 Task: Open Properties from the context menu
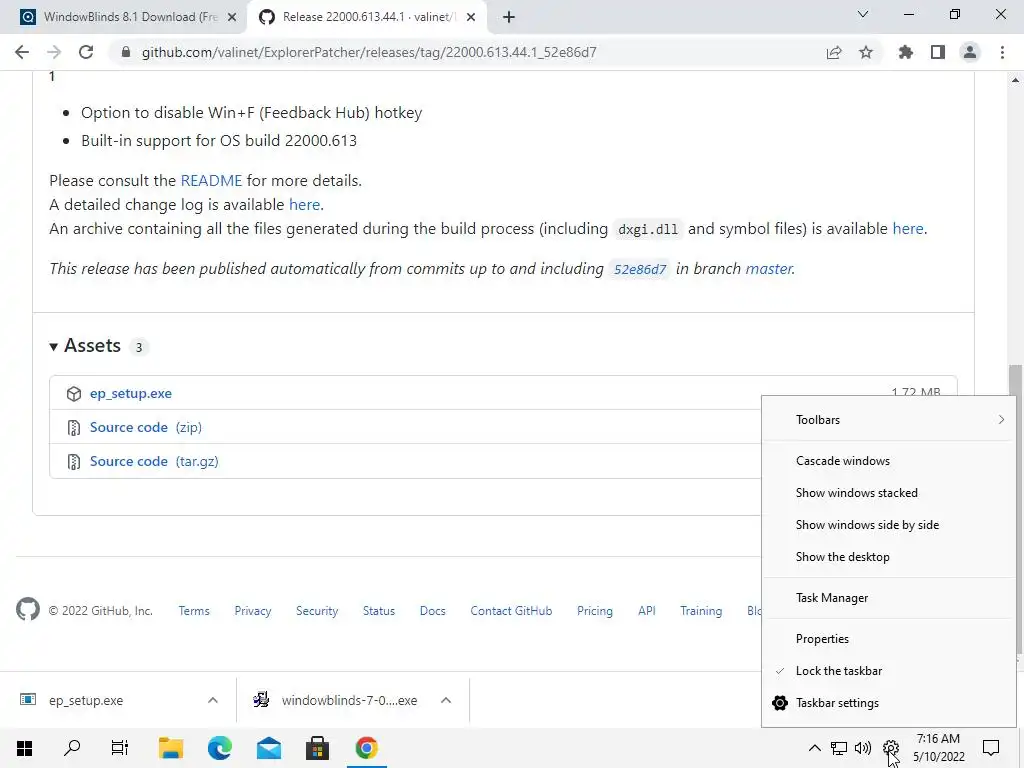(889, 639)
